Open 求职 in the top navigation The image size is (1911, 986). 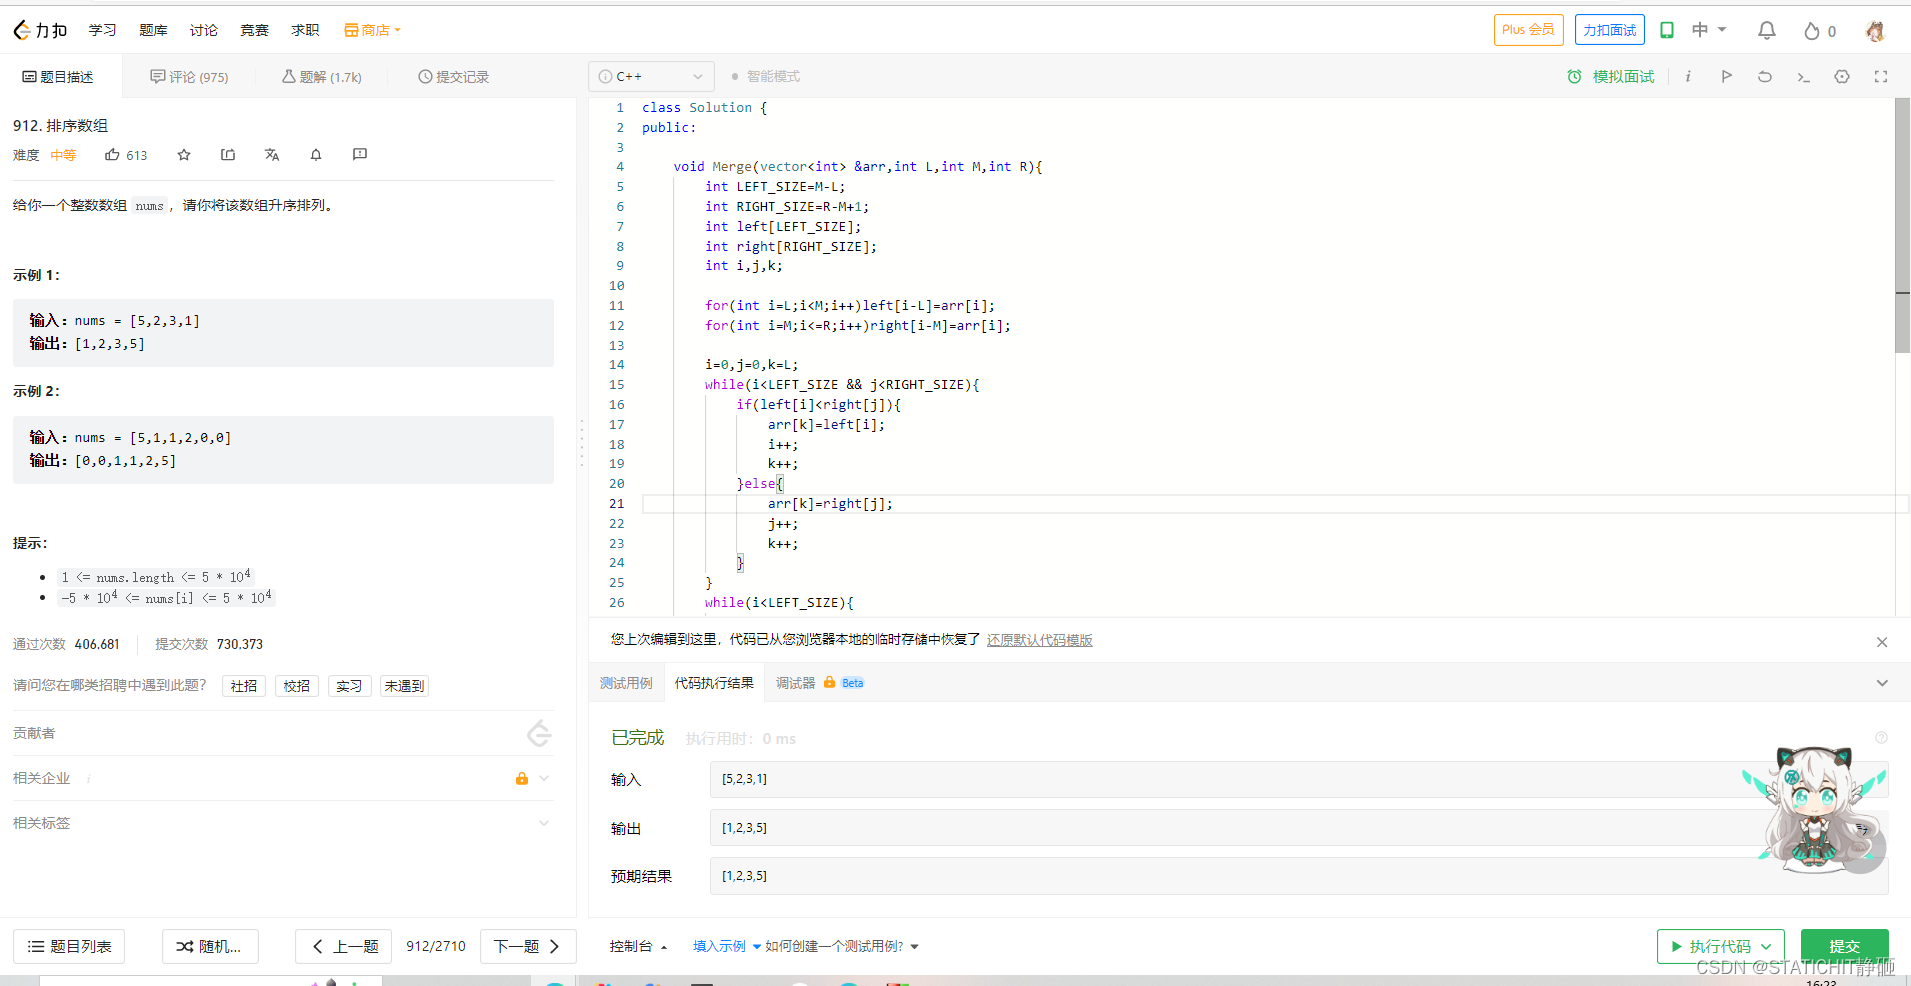305,30
